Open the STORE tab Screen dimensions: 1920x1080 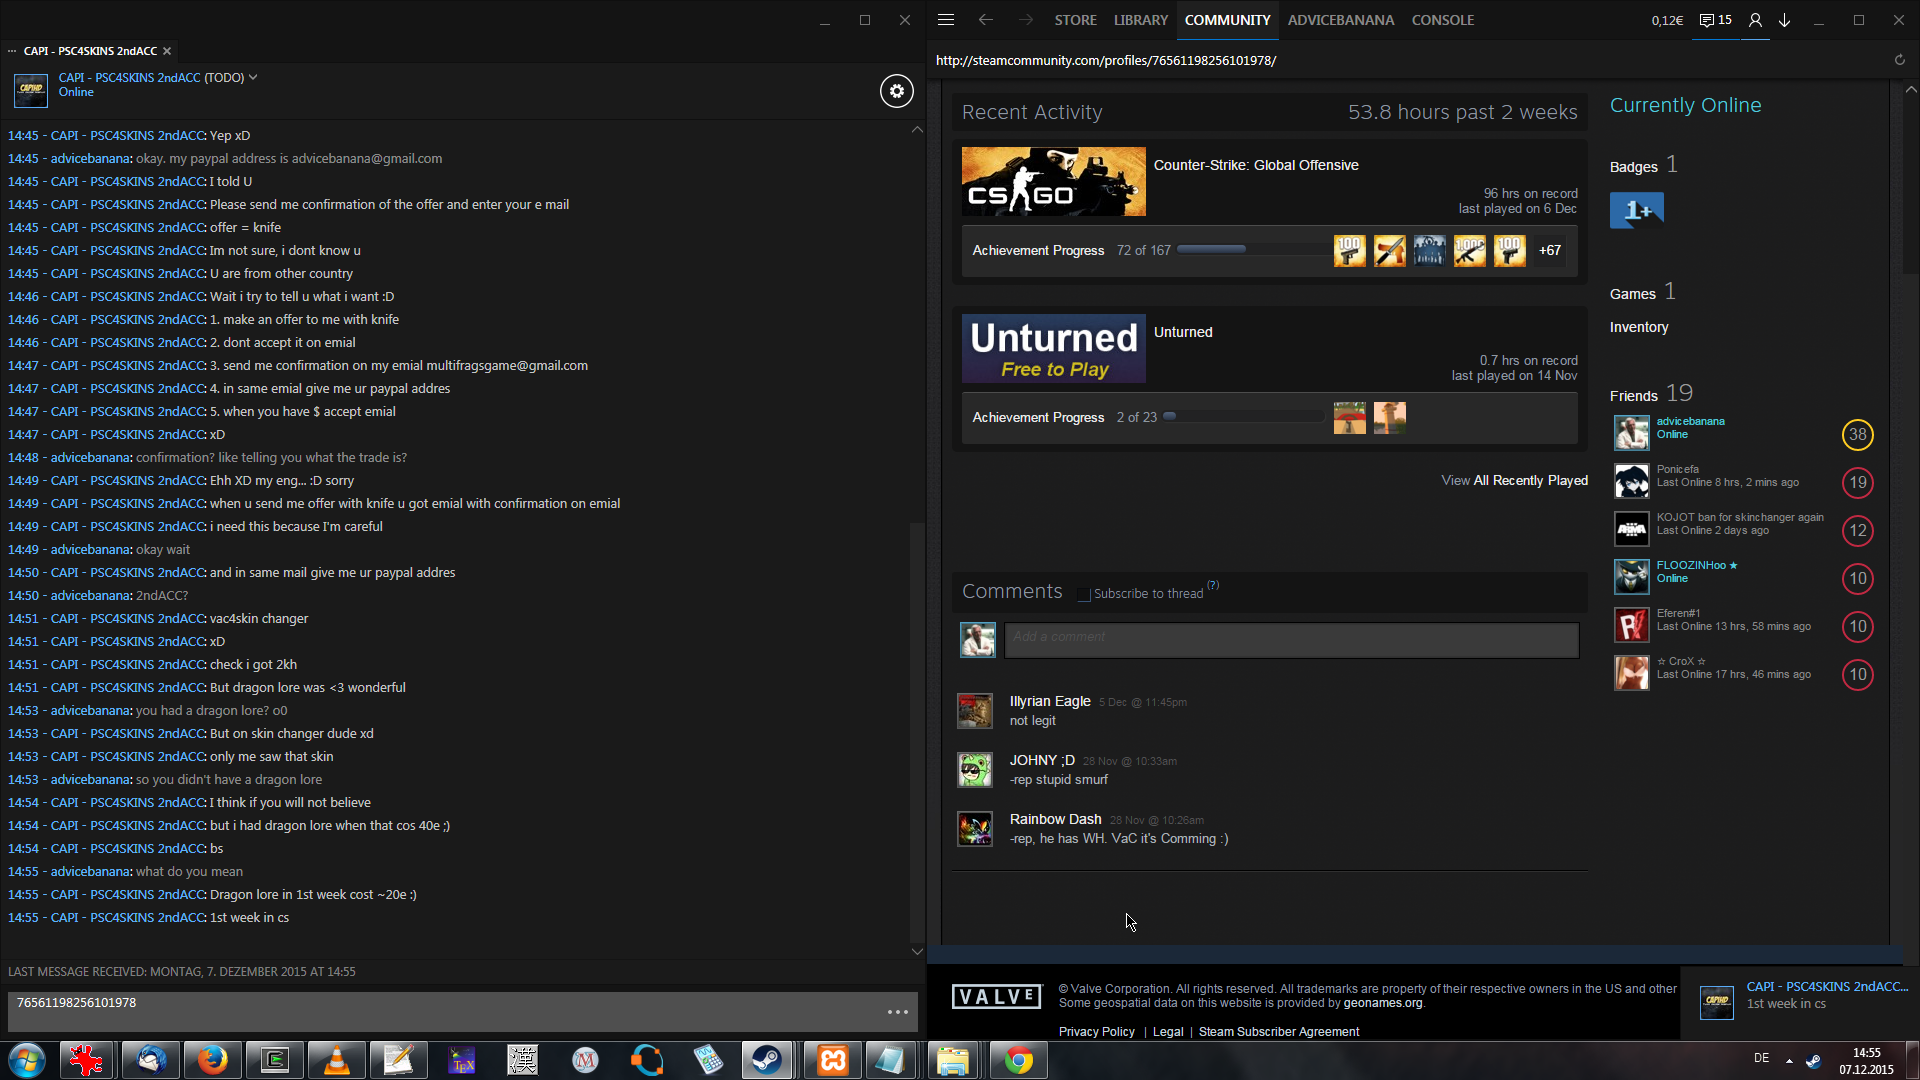(x=1075, y=20)
